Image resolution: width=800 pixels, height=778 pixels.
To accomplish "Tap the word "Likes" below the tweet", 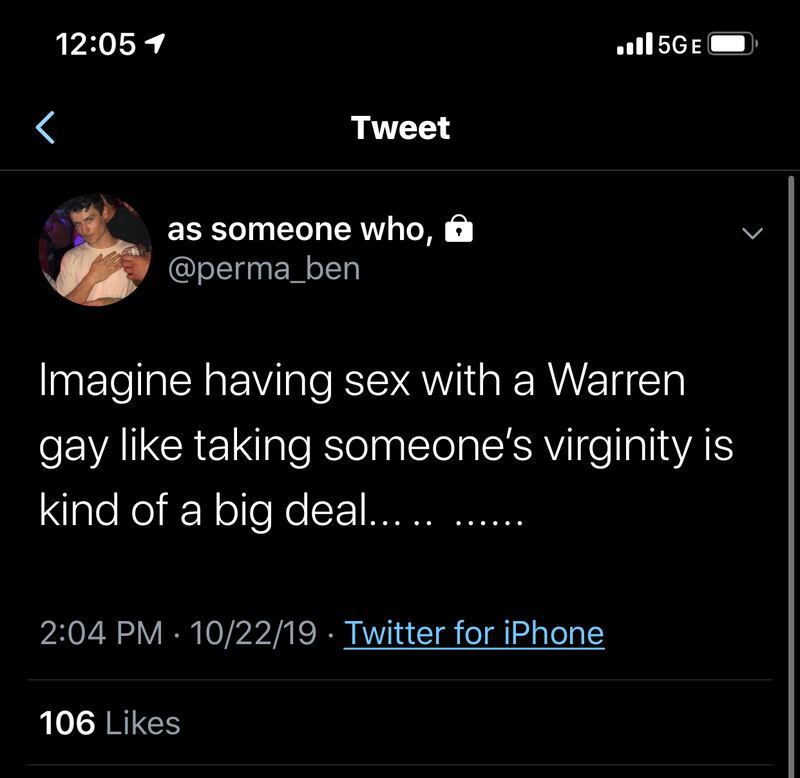I will (x=142, y=722).
